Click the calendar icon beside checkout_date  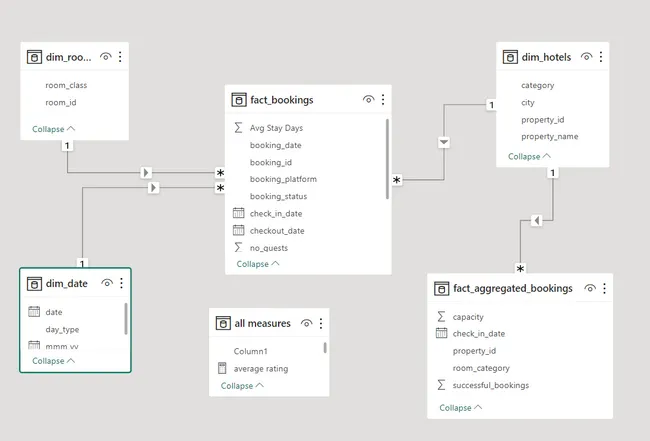238,230
